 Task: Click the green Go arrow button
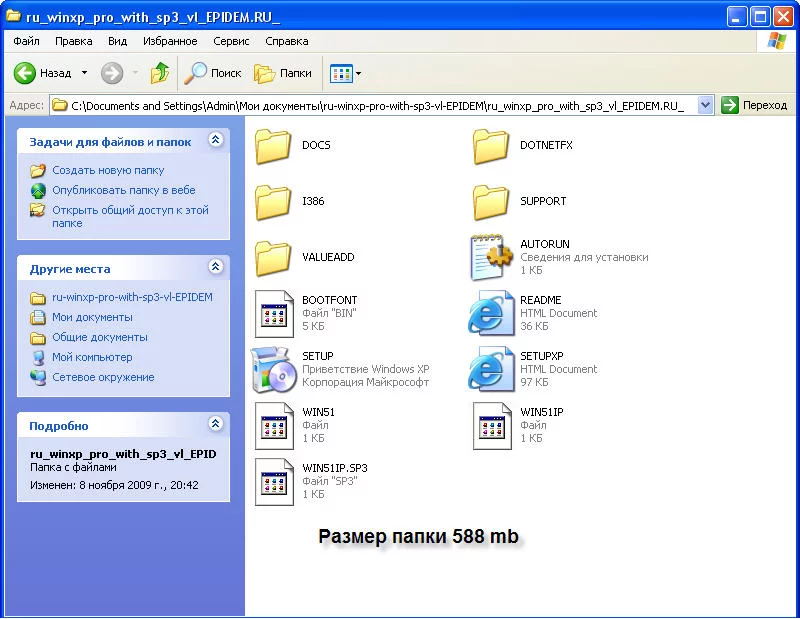(730, 106)
